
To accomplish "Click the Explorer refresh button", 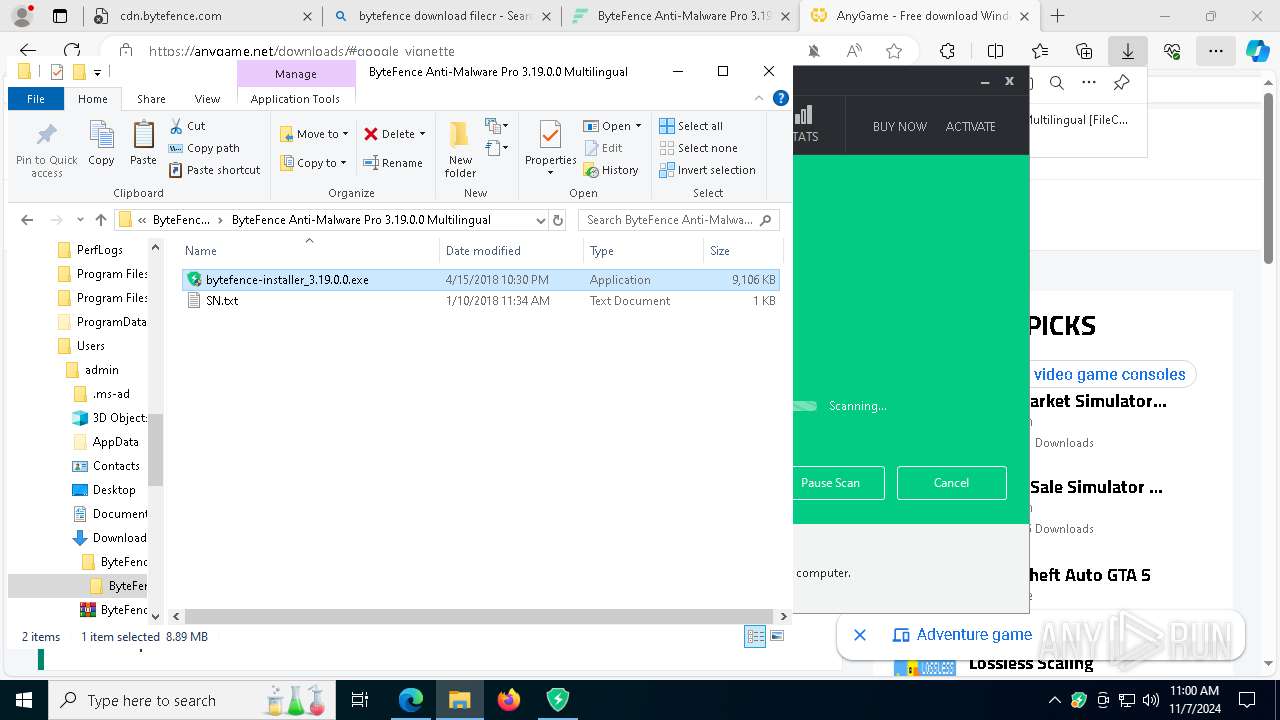I will 558,220.
